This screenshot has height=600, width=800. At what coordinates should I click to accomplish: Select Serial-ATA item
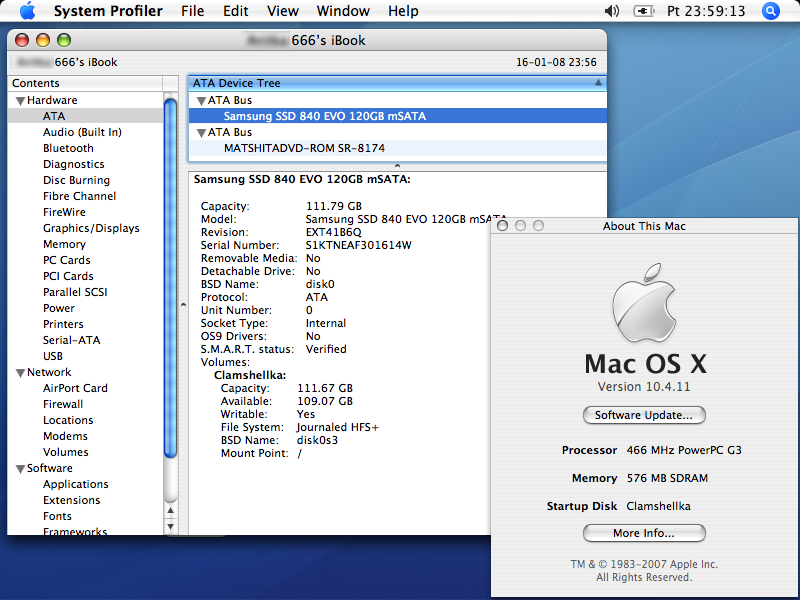pyautogui.click(x=71, y=340)
